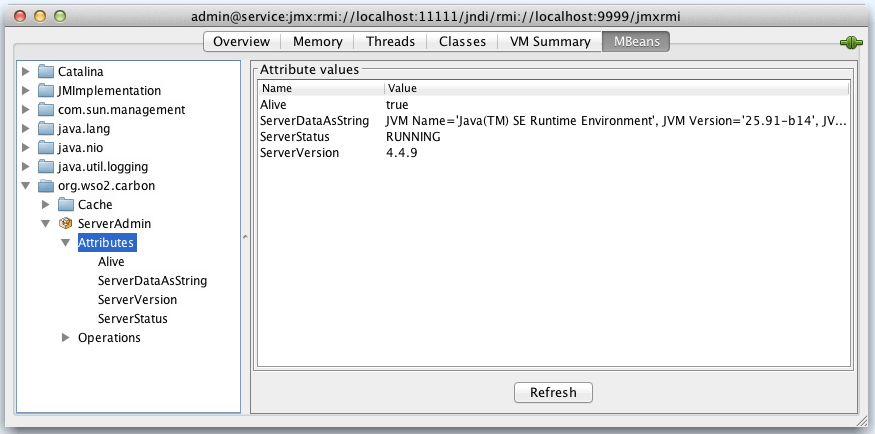Expand the java.lang domain node

point(25,129)
